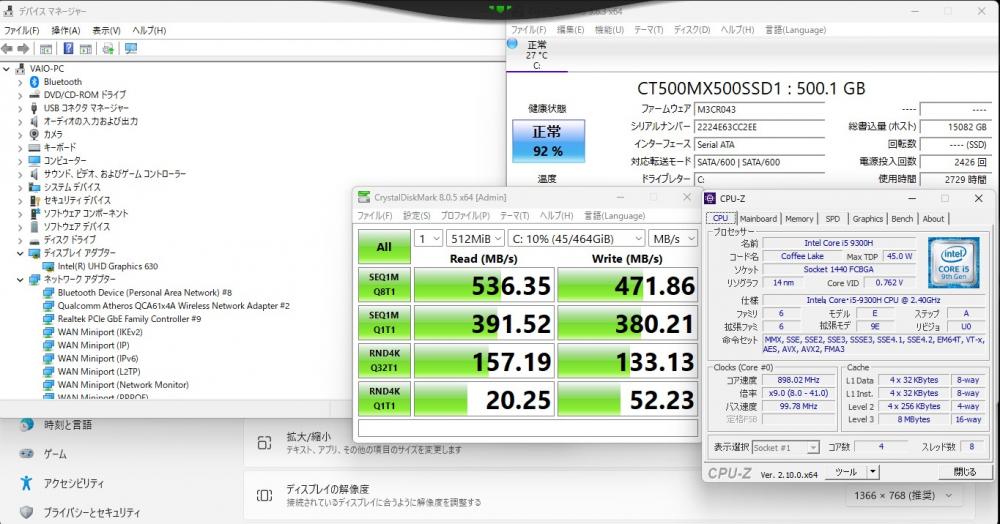1000x524 pixels.
Task: Run the RND4K Q32T1 benchmark
Action: pyautogui.click(x=384, y=360)
